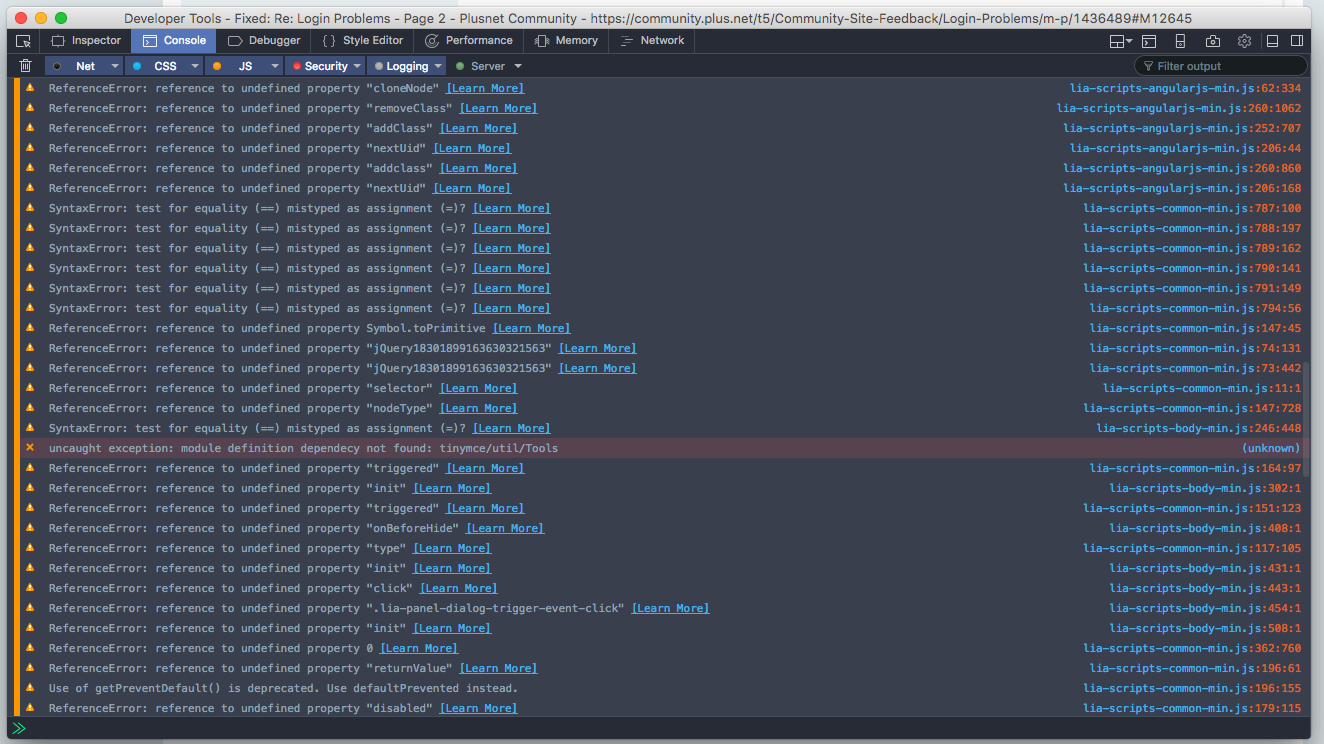Toggle Responsive Design Mode icon
Screen dimensions: 1324x744
[1181, 41]
